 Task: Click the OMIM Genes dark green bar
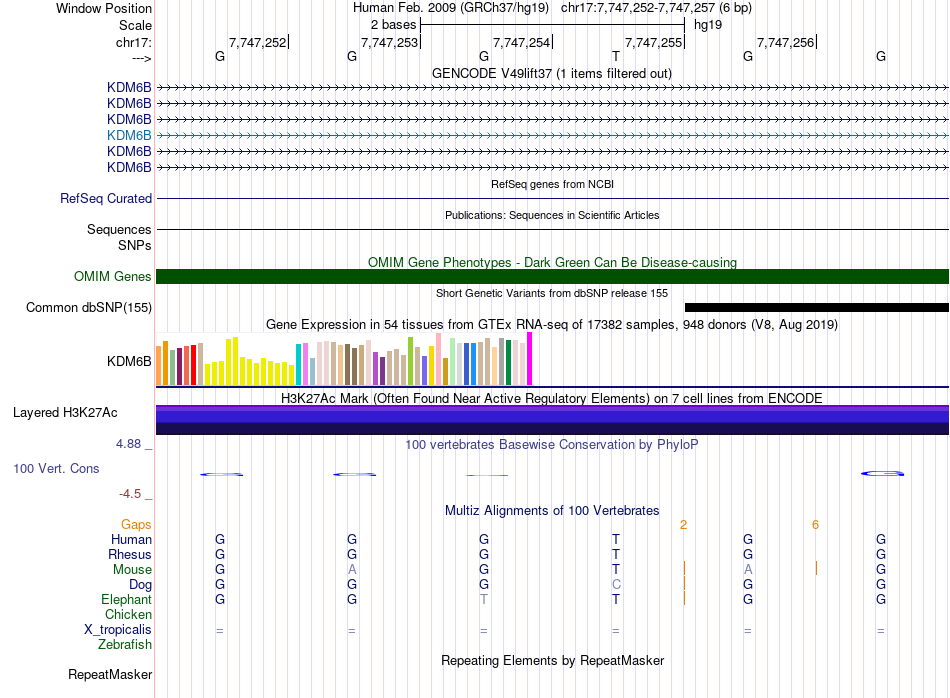coord(552,276)
